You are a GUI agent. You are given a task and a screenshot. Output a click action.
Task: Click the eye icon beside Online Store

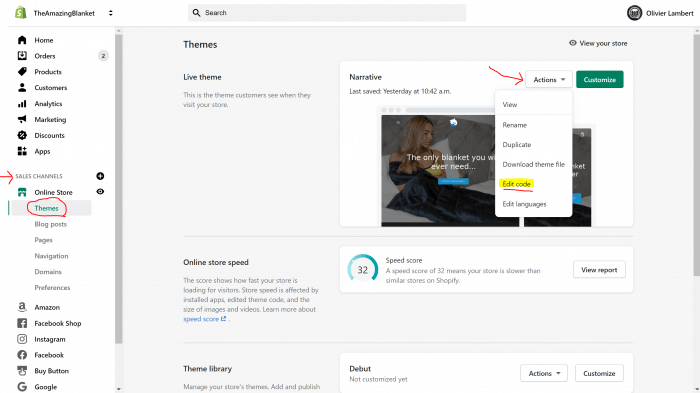100,192
